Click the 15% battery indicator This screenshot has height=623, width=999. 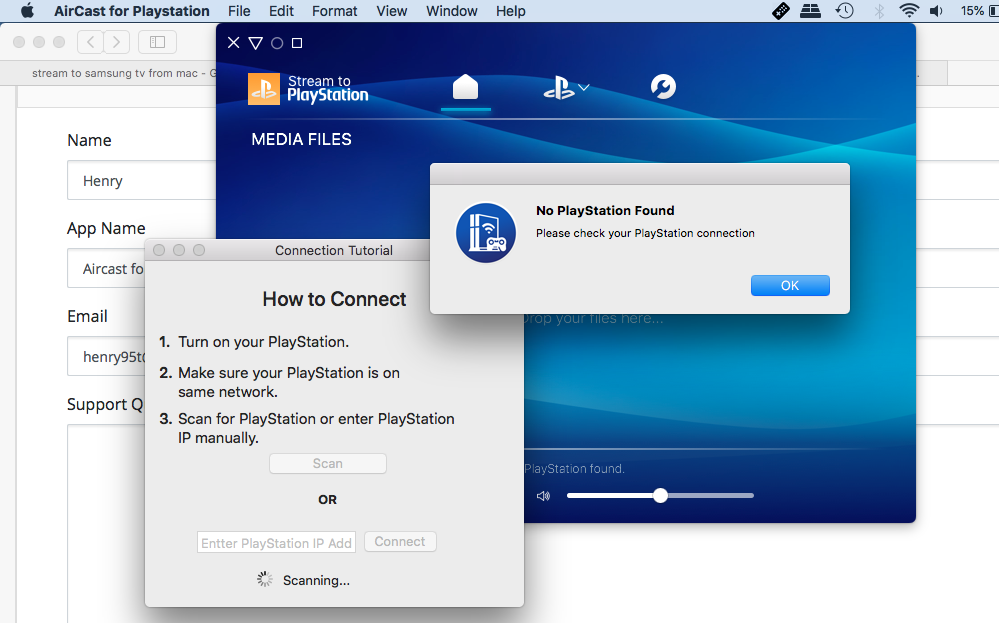979,11
